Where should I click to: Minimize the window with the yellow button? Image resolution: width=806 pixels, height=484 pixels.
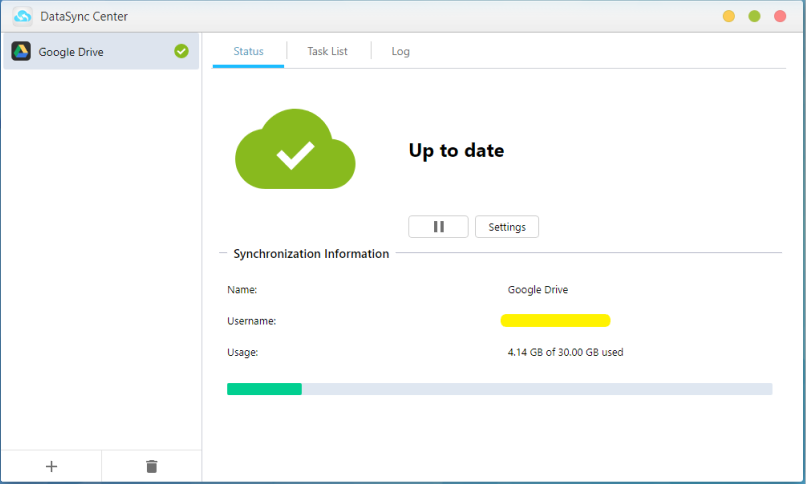[x=728, y=16]
